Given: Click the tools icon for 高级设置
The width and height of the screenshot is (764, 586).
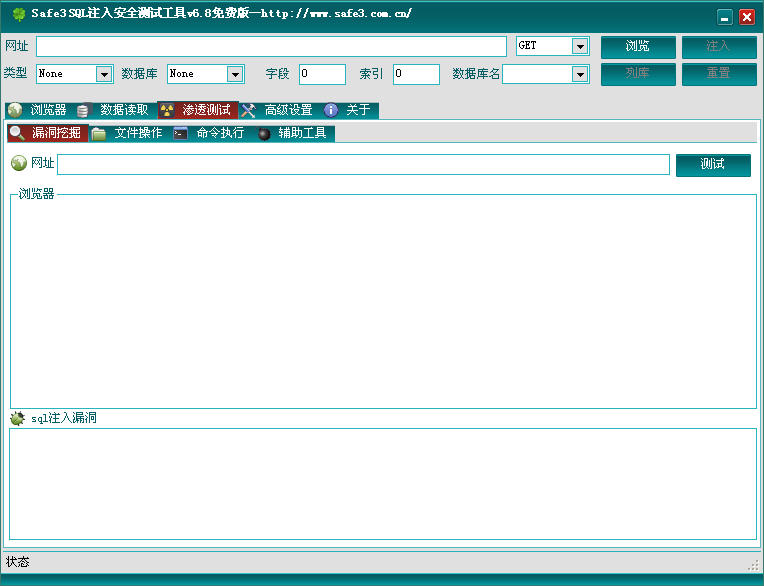Looking at the screenshot, I should [x=249, y=110].
